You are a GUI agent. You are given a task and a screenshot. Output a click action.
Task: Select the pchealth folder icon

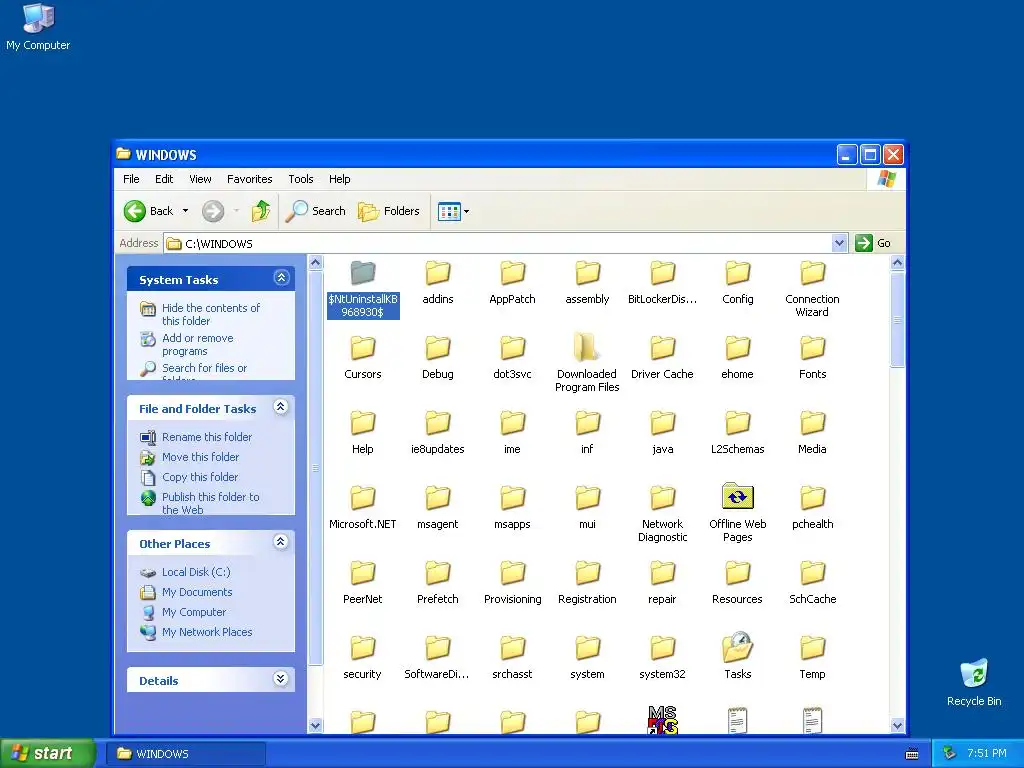click(812, 498)
